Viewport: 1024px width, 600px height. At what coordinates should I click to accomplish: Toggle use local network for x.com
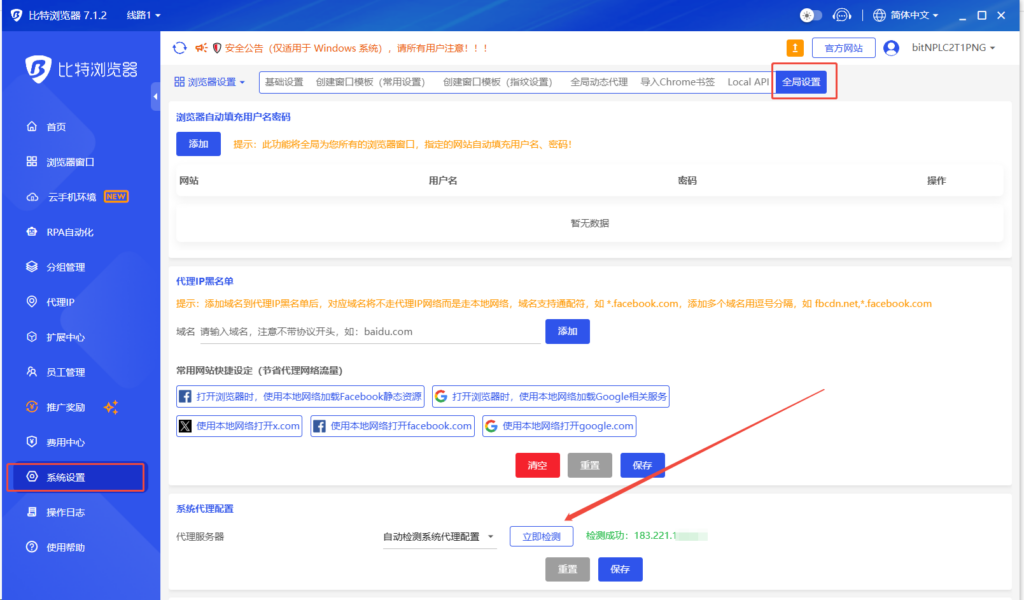239,426
